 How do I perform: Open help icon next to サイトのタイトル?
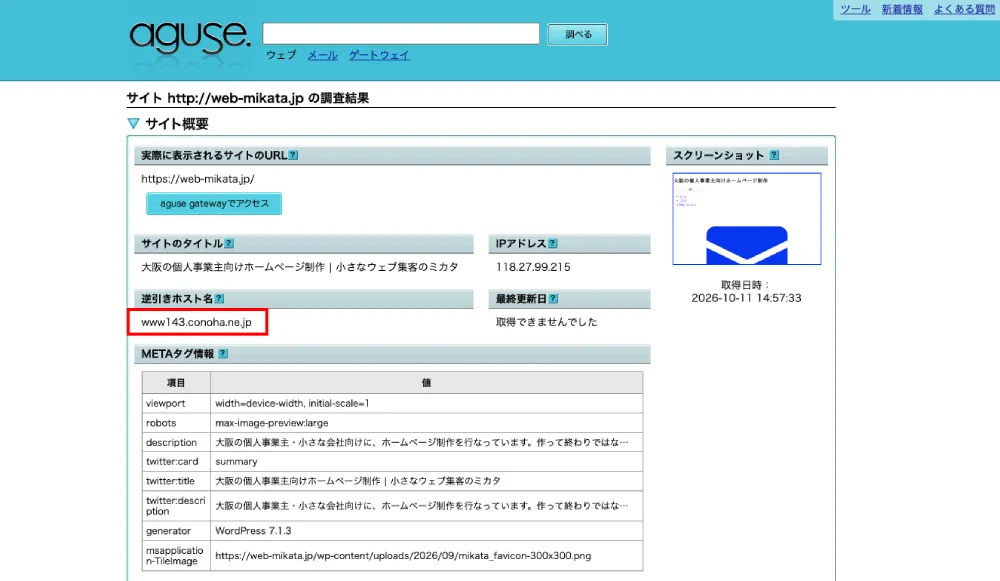[230, 244]
